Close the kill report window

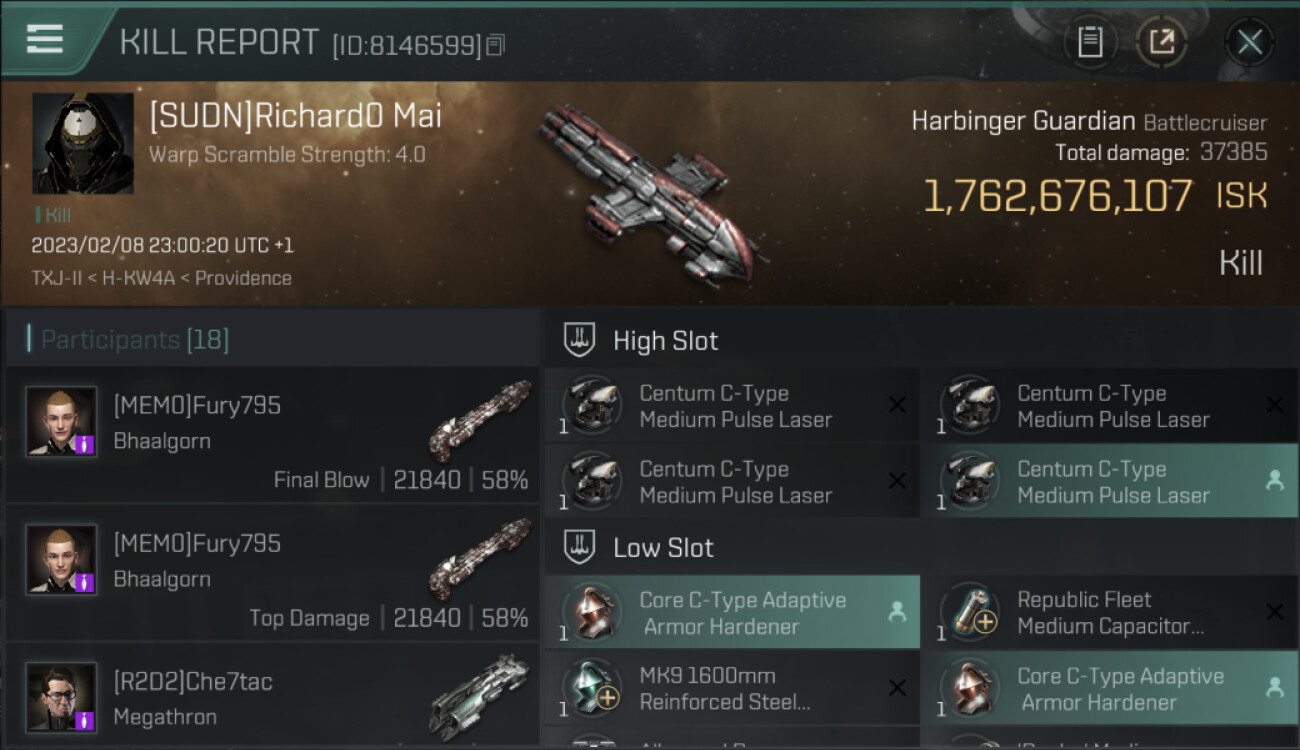pyautogui.click(x=1249, y=42)
